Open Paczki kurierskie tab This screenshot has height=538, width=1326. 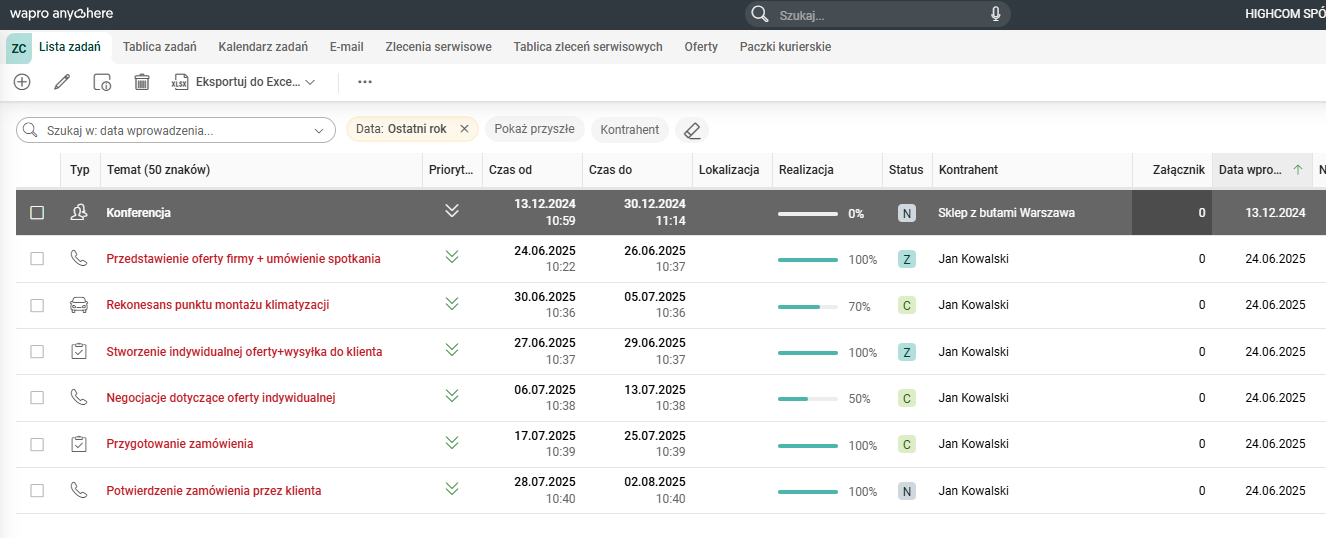coord(785,47)
